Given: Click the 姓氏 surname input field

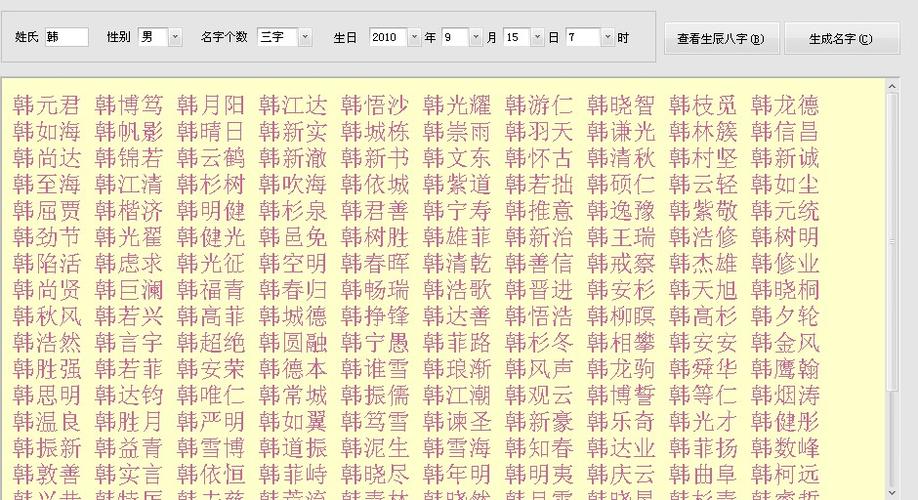Looking at the screenshot, I should [67, 37].
